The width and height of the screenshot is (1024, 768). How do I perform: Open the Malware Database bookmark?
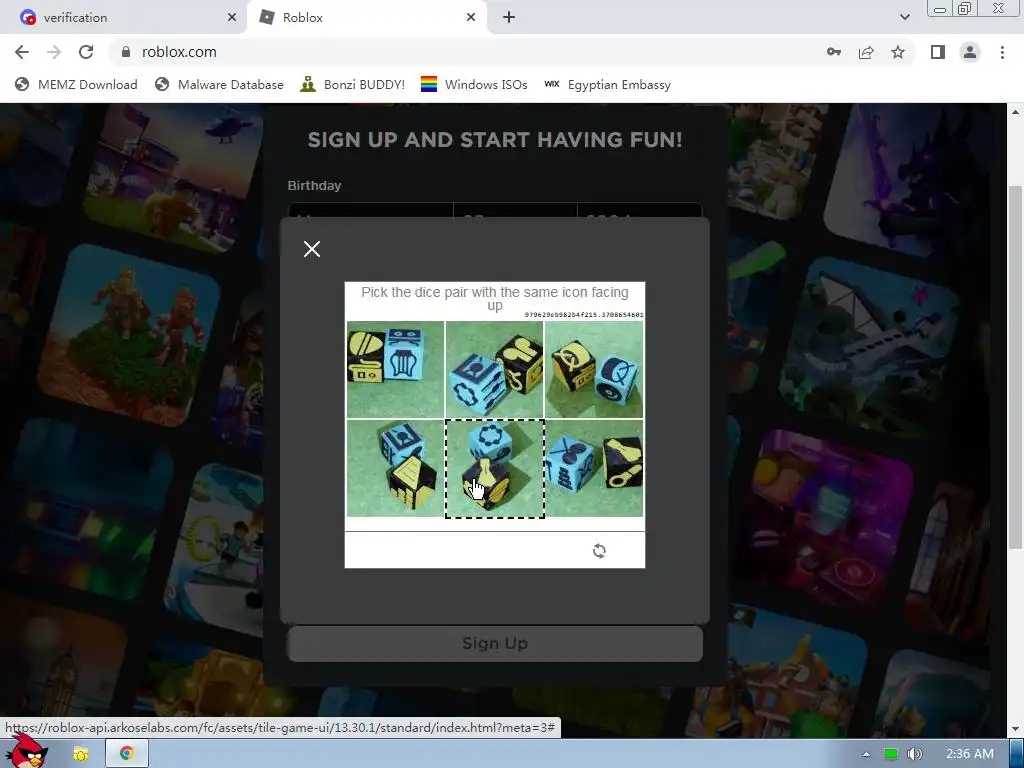tap(219, 84)
